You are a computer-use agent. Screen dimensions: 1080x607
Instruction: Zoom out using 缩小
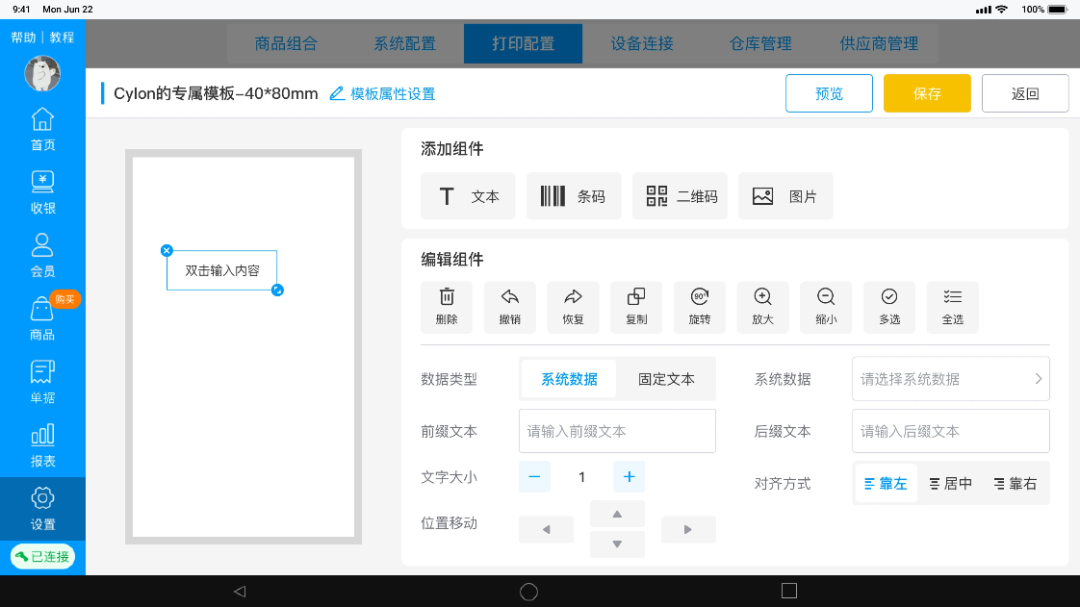coord(826,307)
